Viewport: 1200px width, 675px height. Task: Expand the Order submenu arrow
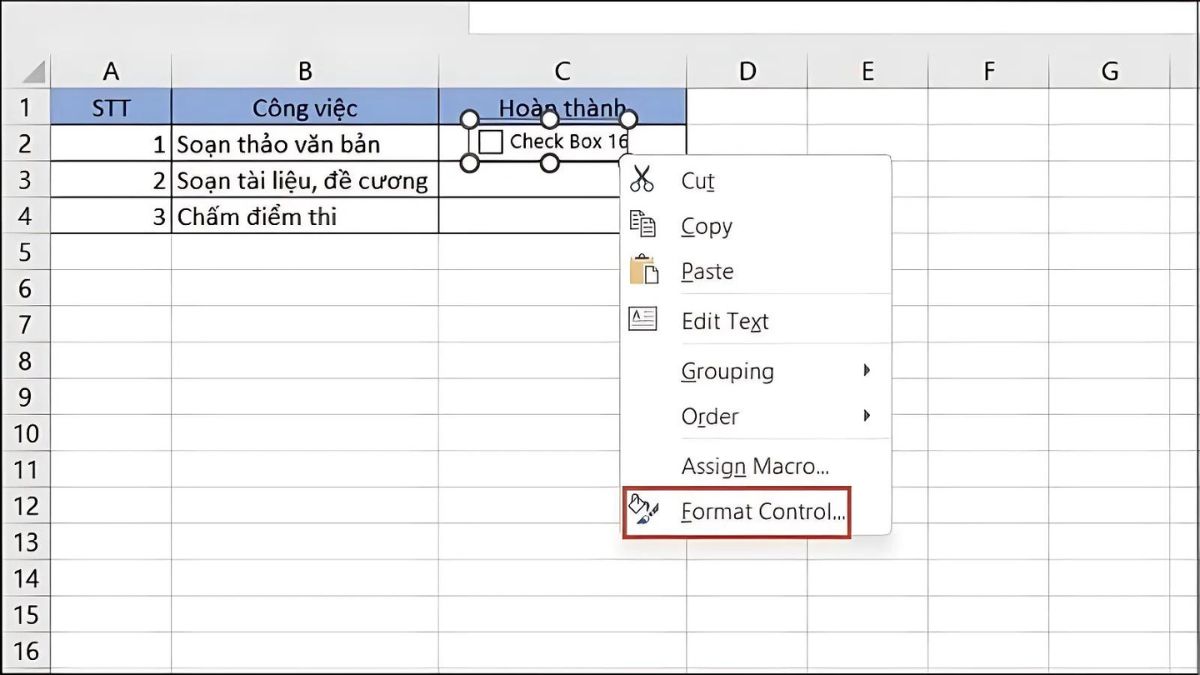click(866, 415)
